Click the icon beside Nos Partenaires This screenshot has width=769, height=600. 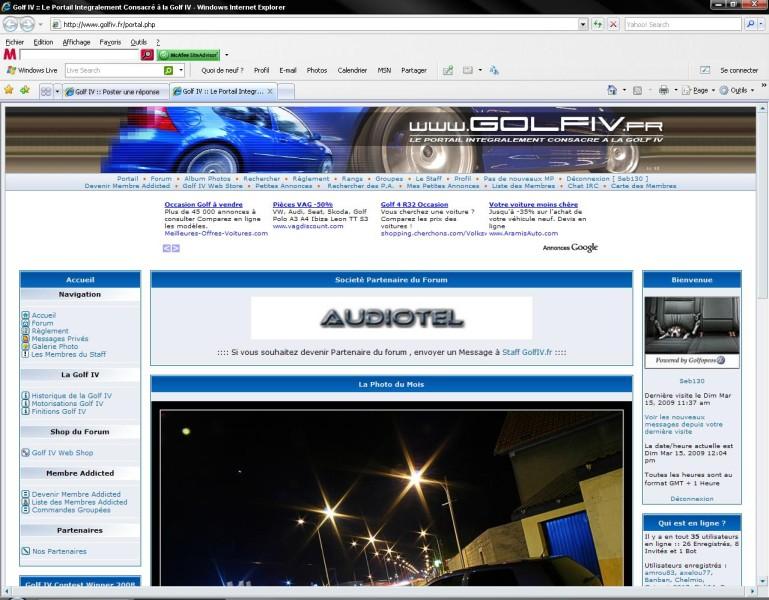[26, 551]
